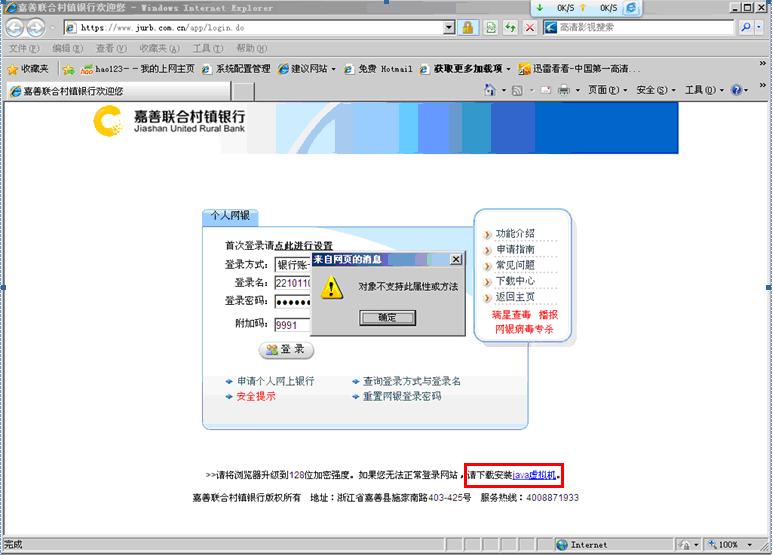Click the red X Stop loading icon

click(x=530, y=28)
